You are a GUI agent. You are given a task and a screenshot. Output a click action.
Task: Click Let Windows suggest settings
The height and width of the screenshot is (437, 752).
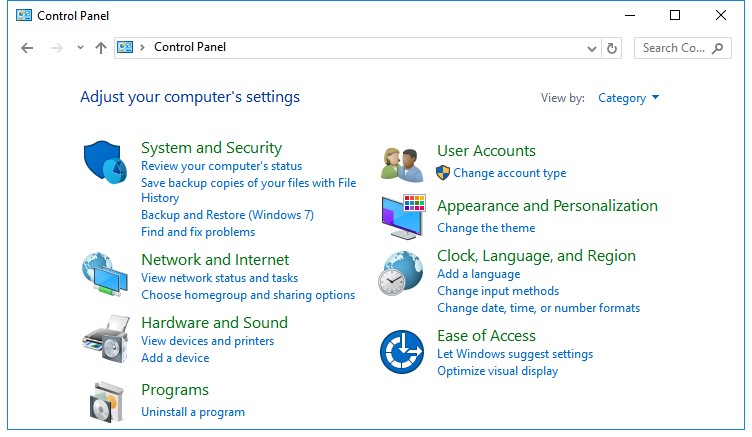click(x=515, y=354)
